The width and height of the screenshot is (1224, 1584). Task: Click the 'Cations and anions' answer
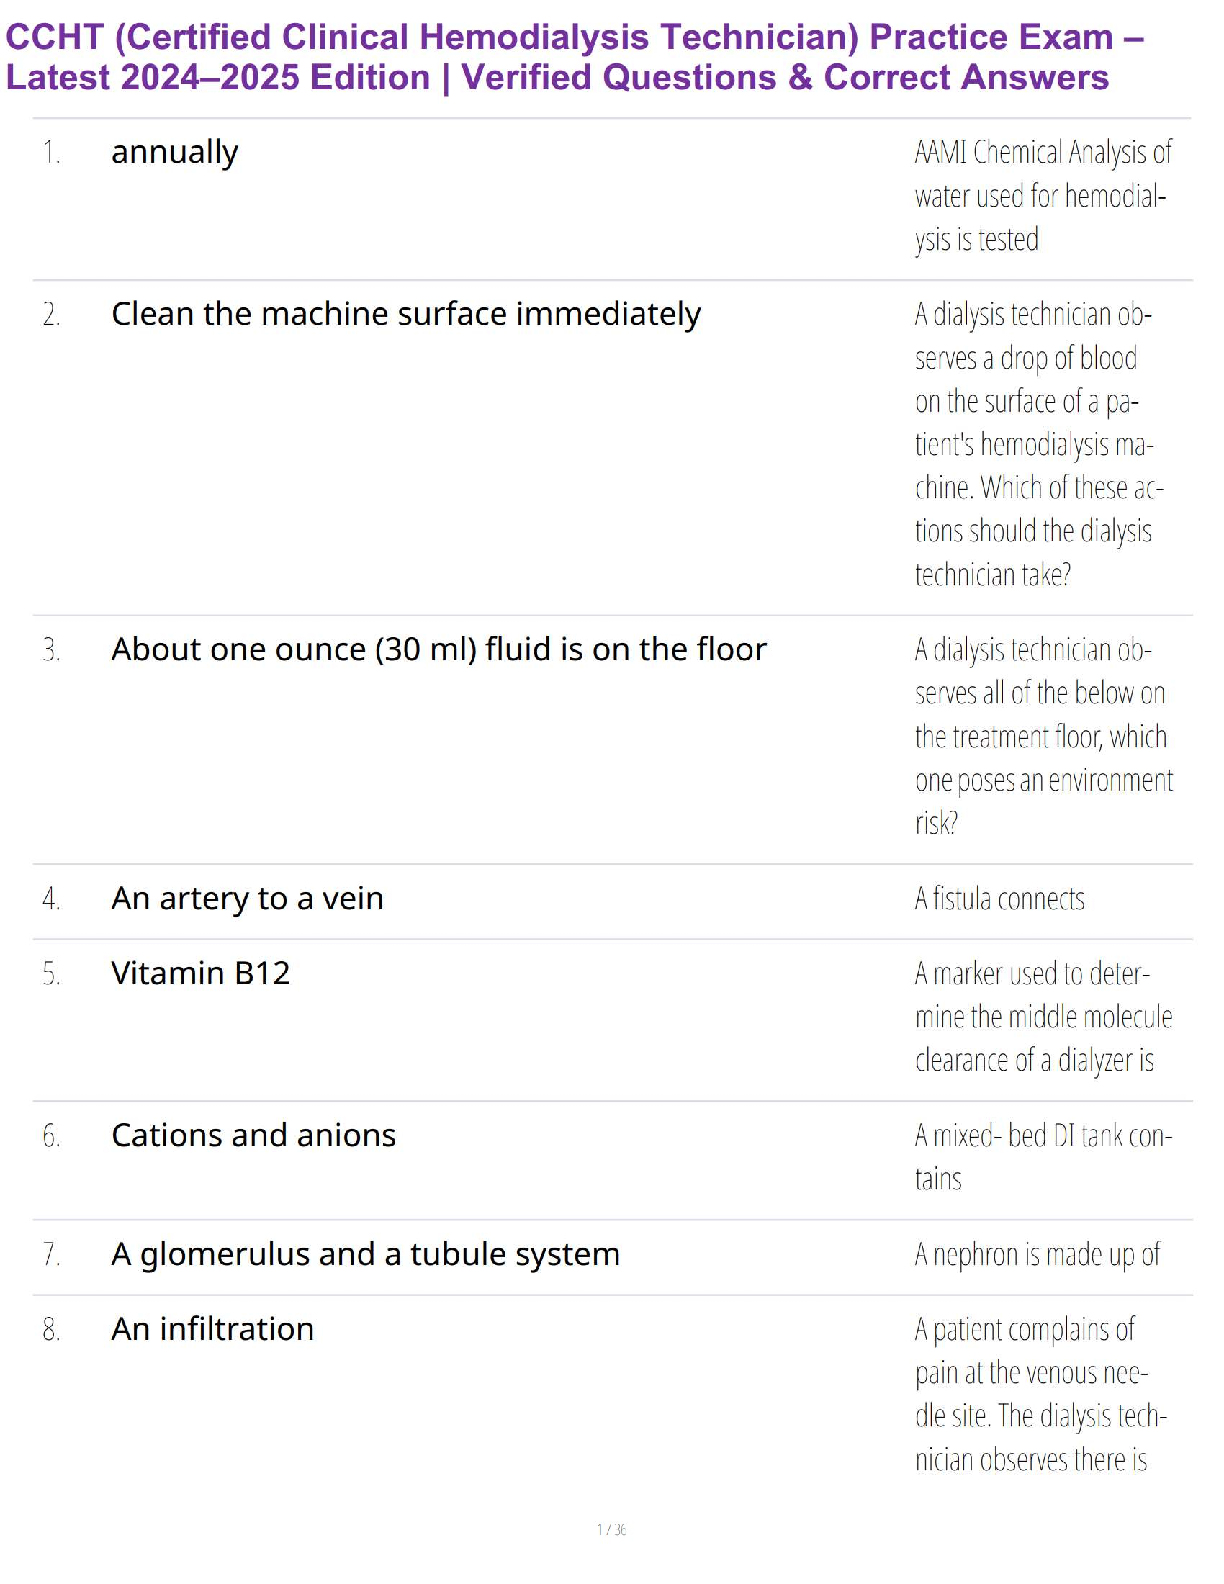click(253, 1135)
